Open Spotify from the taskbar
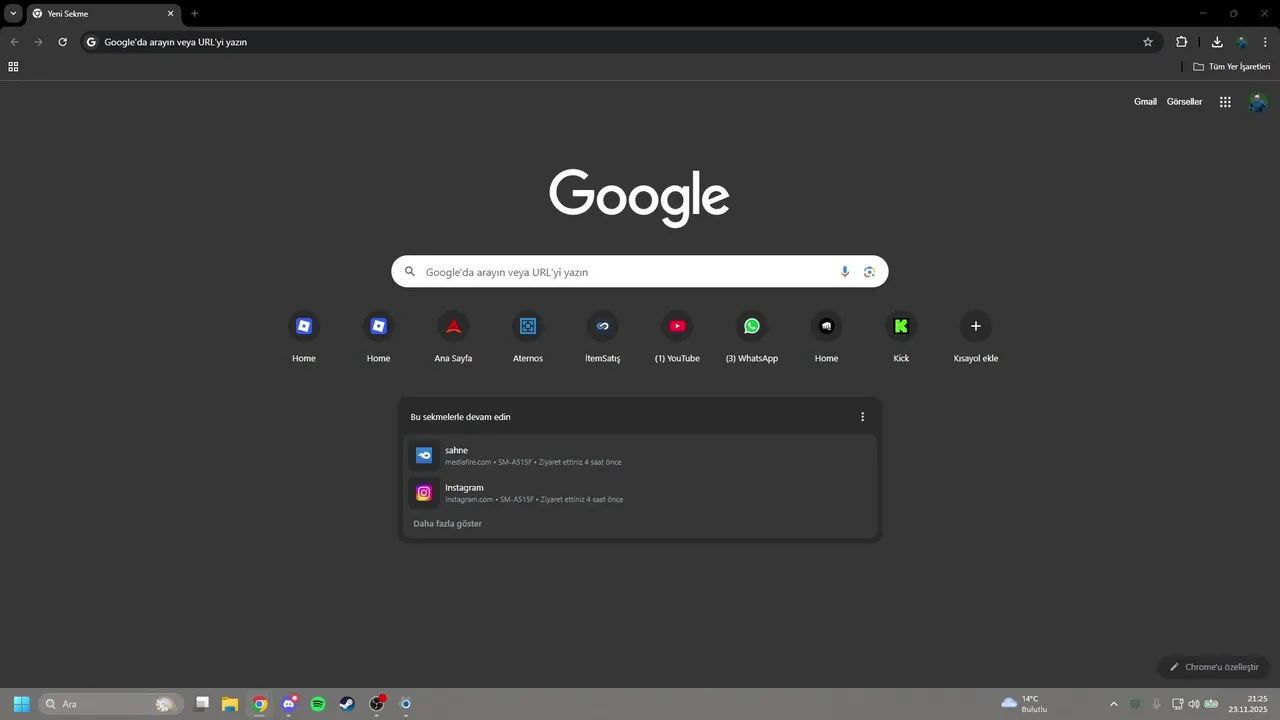 coord(318,704)
